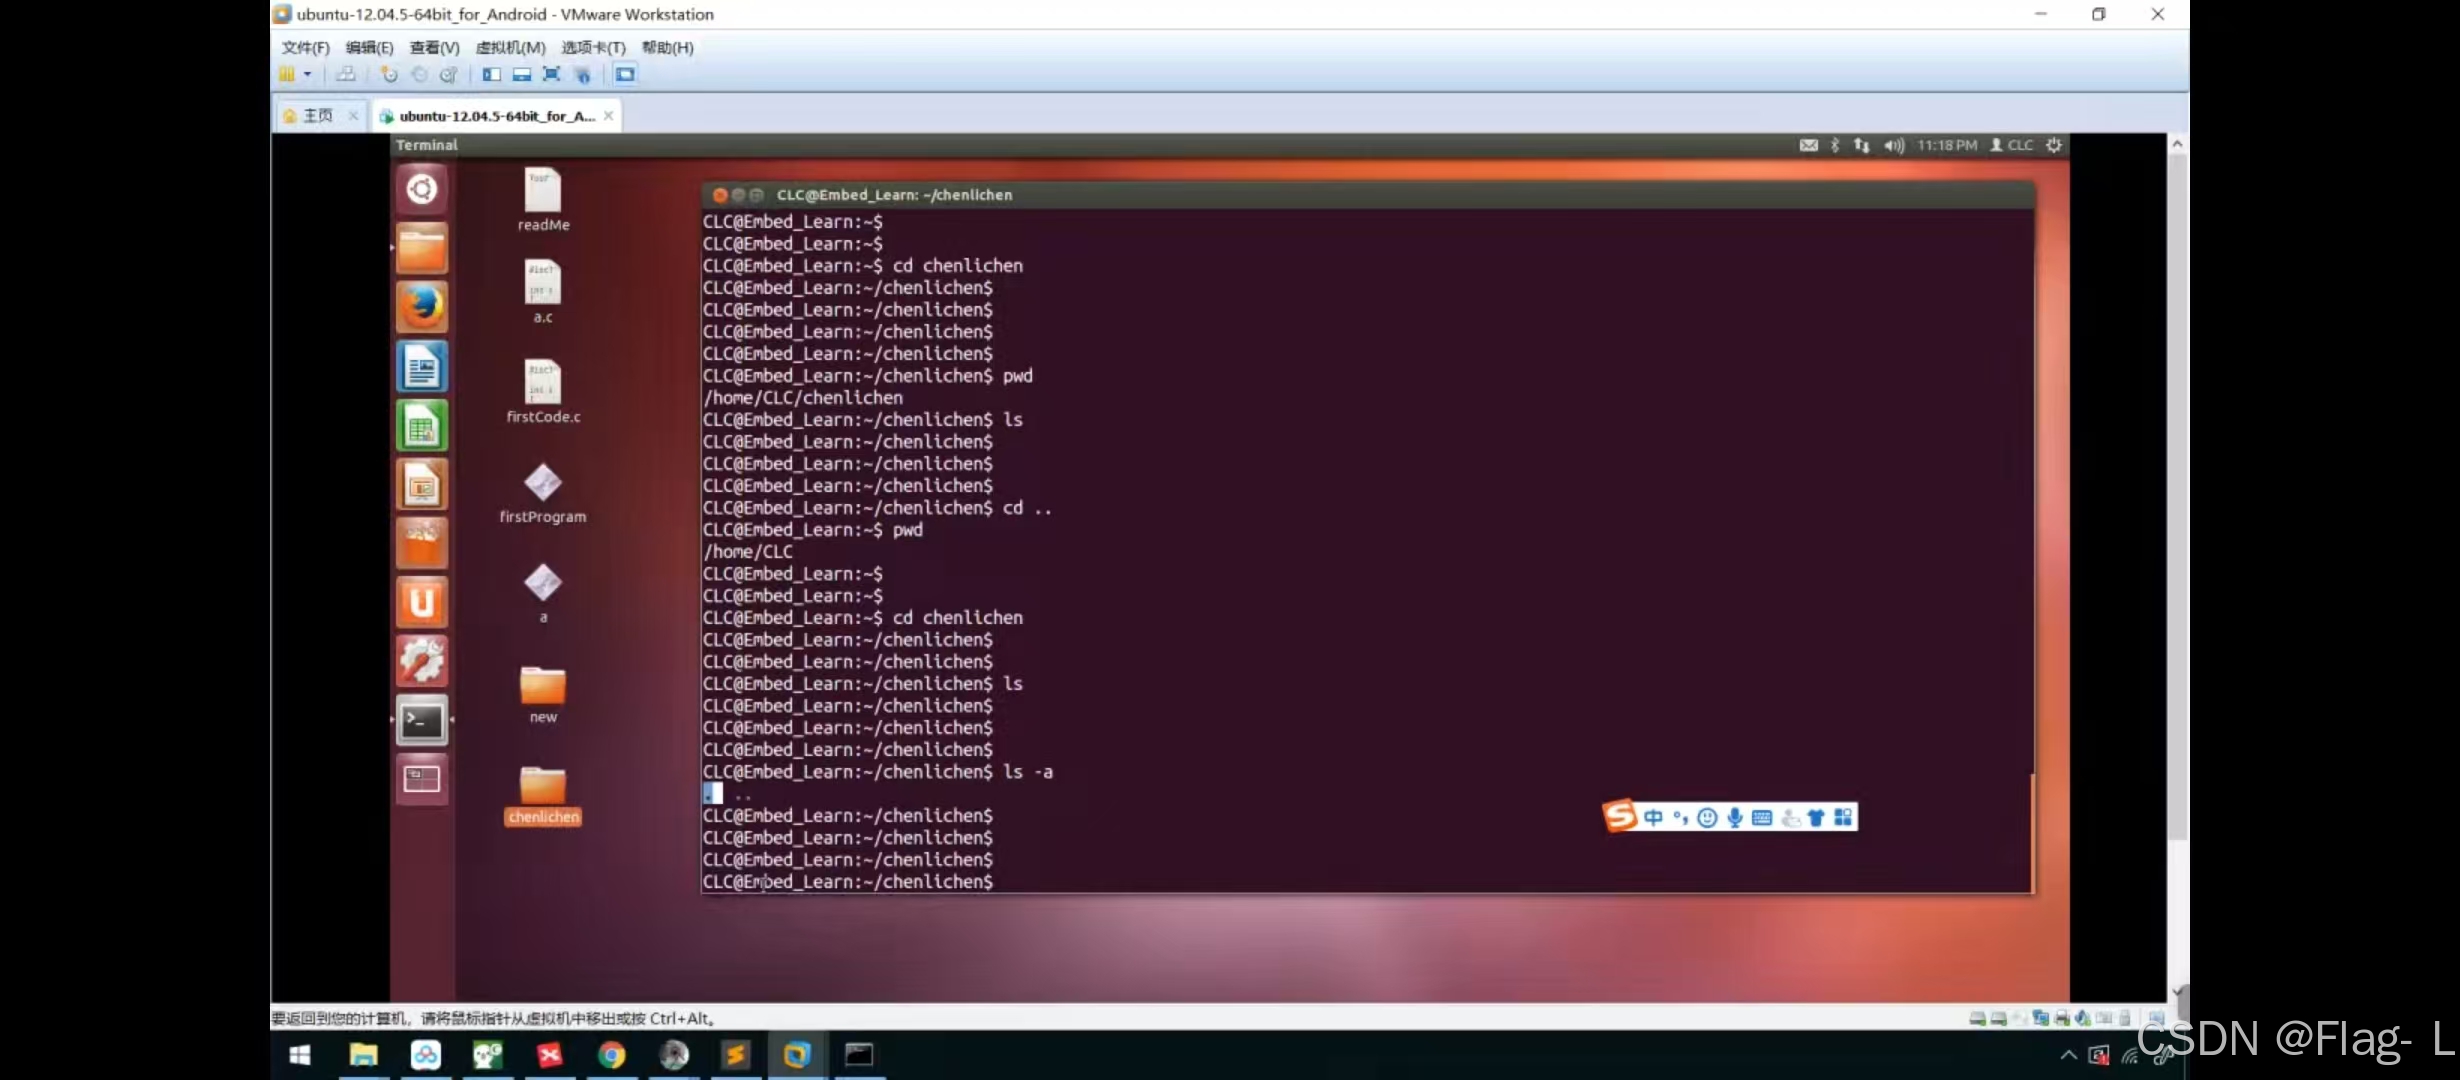The width and height of the screenshot is (2460, 1080).
Task: Click the sound volume indicator
Action: click(x=1893, y=145)
